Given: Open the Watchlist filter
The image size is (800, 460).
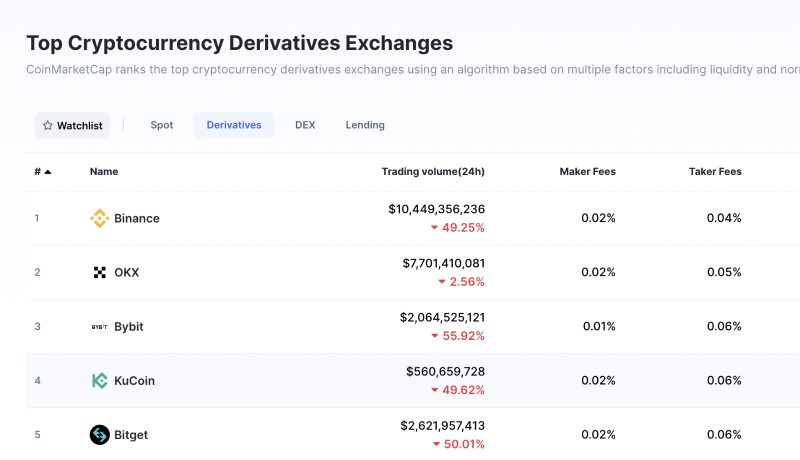Looking at the screenshot, I should (x=73, y=125).
